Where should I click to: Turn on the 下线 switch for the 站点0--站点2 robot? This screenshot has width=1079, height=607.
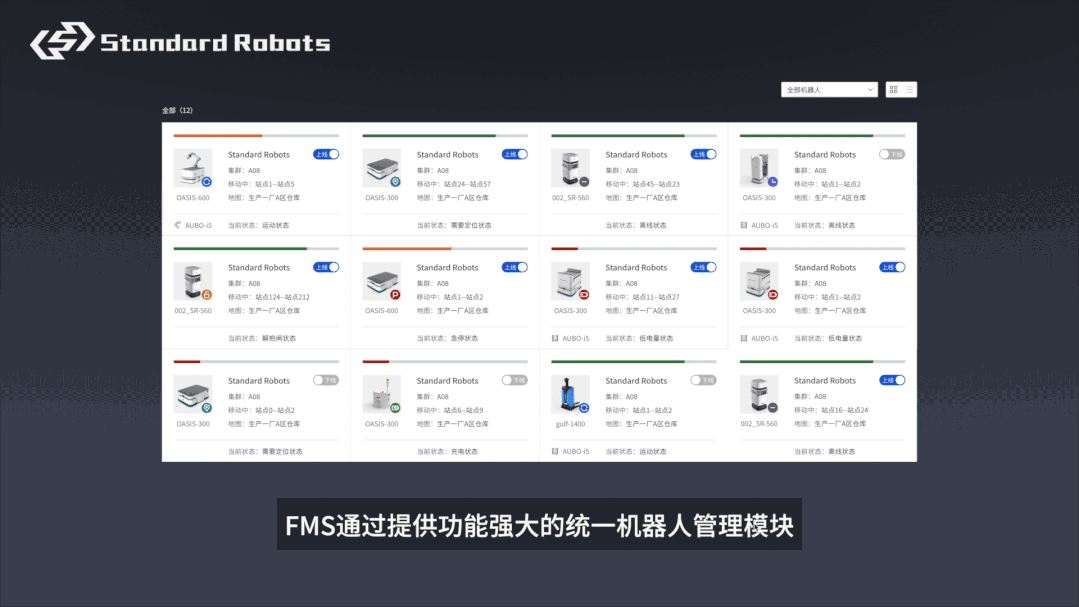point(326,380)
